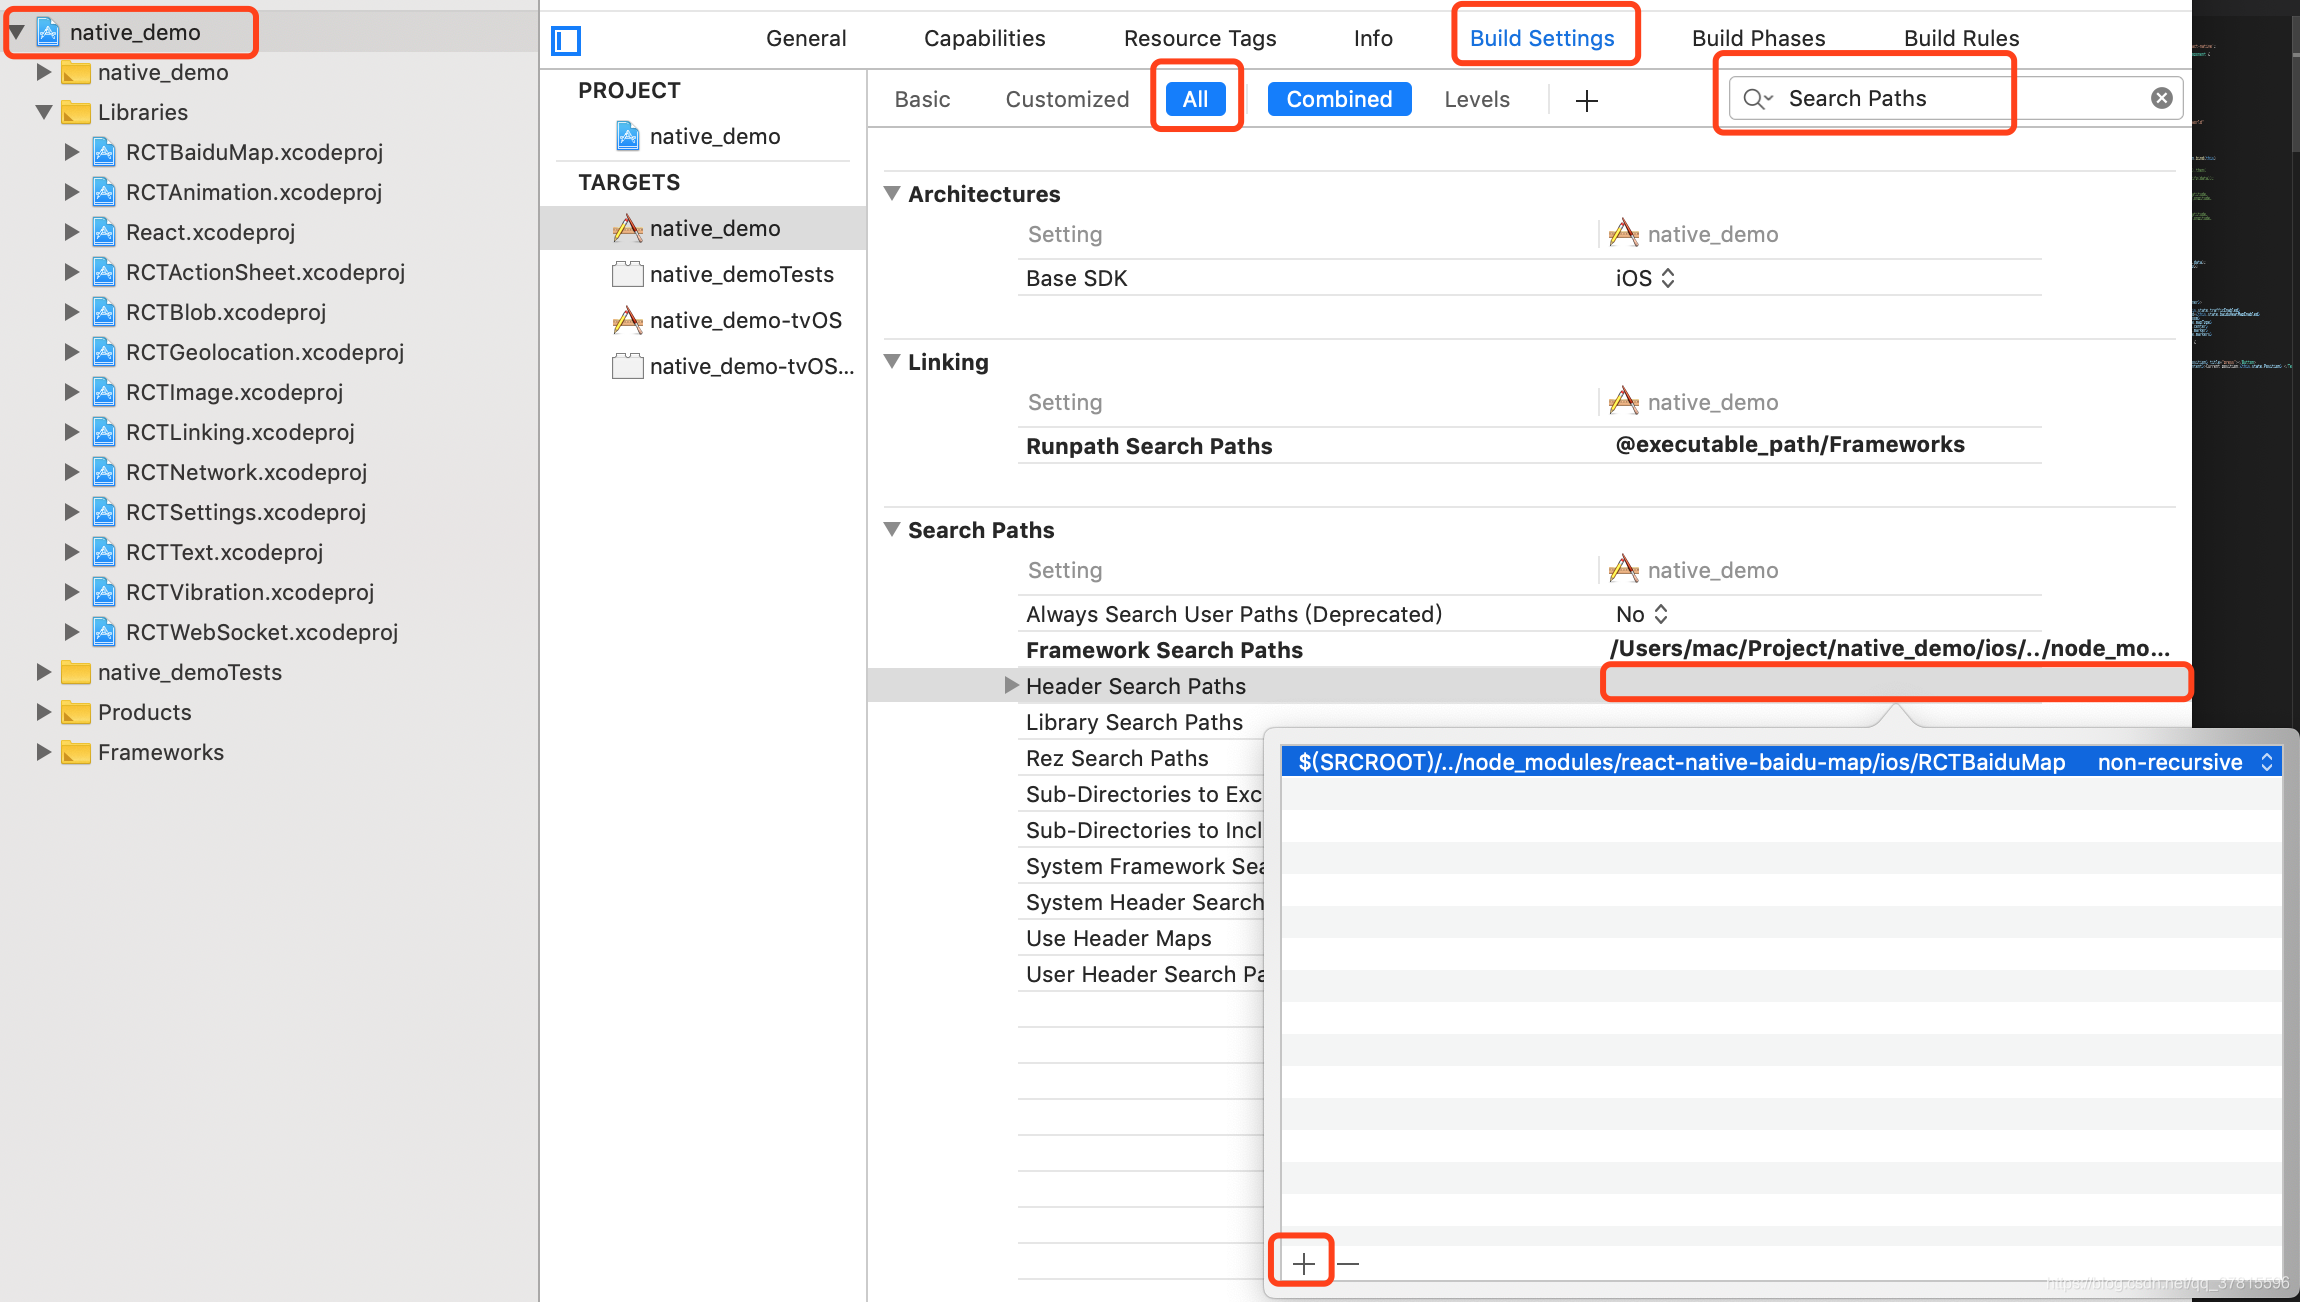
Task: Select the Build Settings tab
Action: [1542, 38]
